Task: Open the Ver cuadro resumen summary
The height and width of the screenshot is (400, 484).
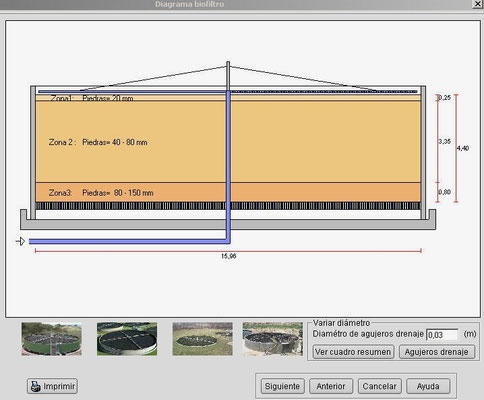Action: tap(353, 352)
